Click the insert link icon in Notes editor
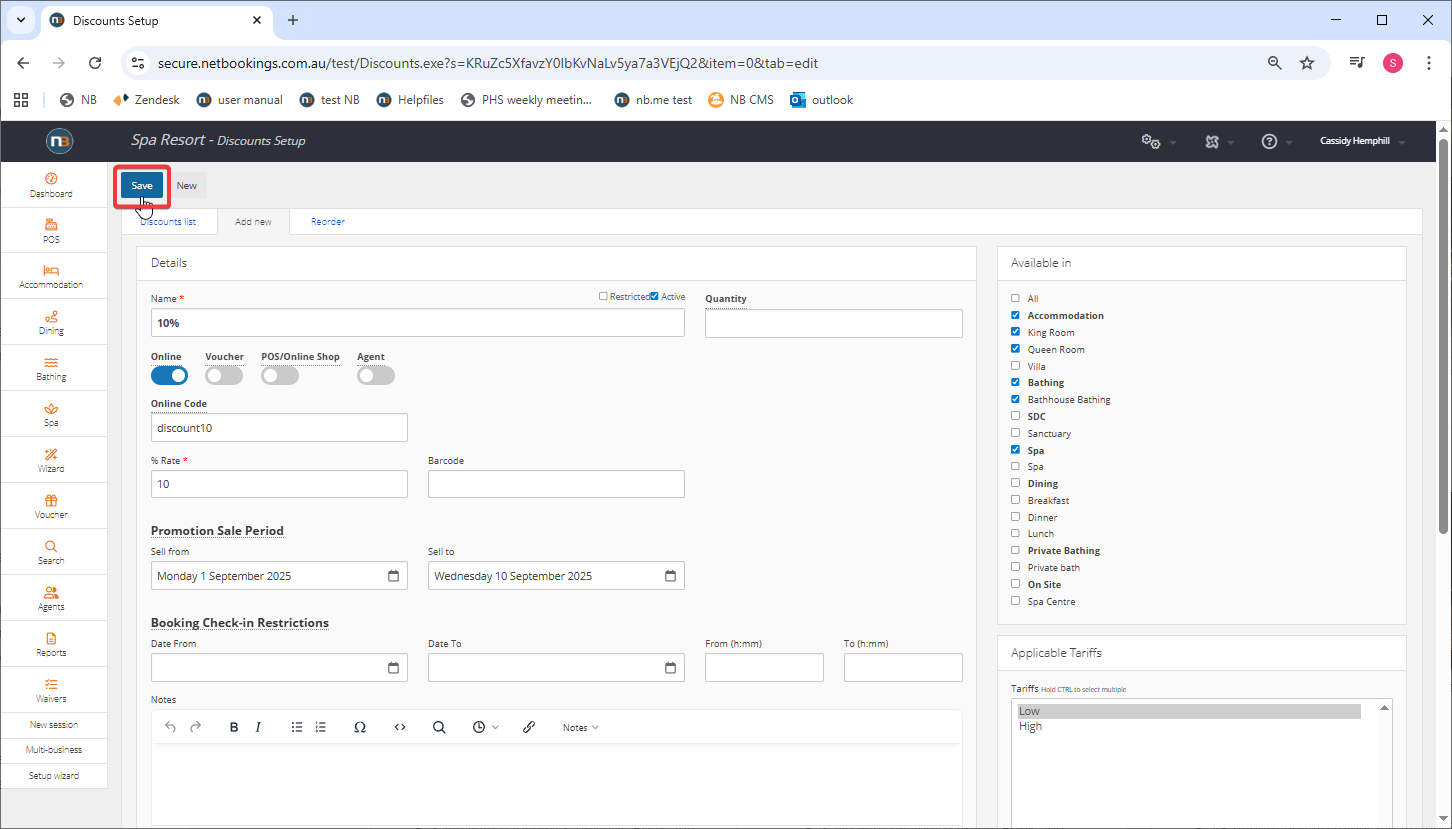Viewport: 1452px width, 829px height. tap(529, 727)
